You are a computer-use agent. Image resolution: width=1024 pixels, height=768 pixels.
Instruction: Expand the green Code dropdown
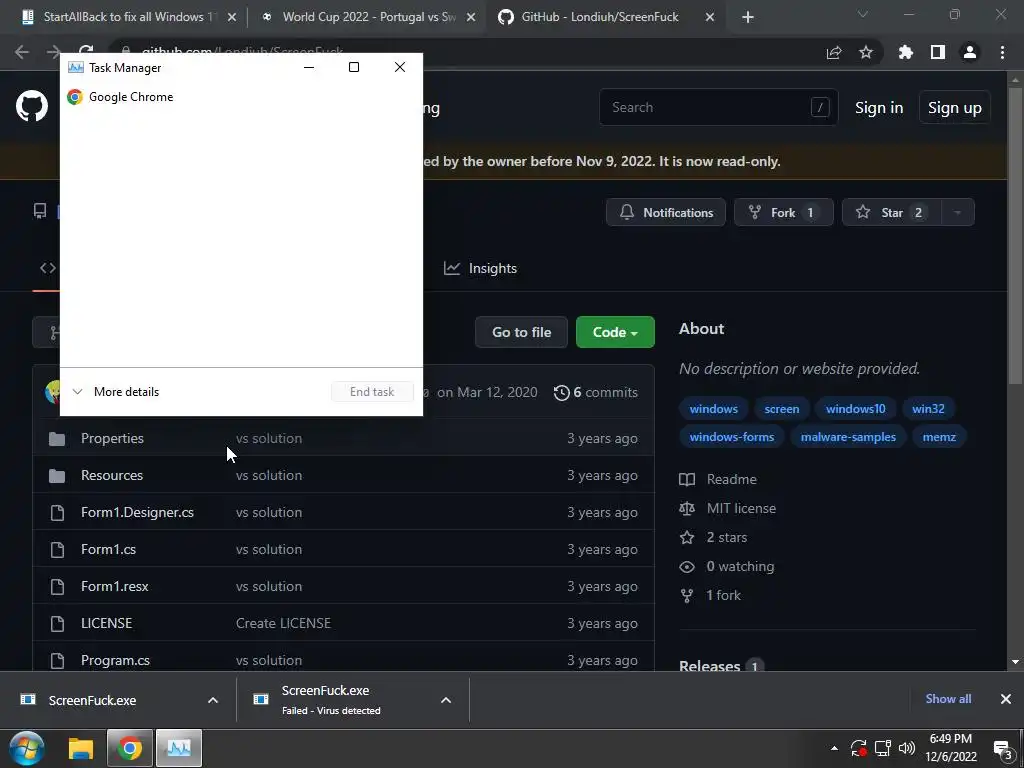pyautogui.click(x=615, y=332)
